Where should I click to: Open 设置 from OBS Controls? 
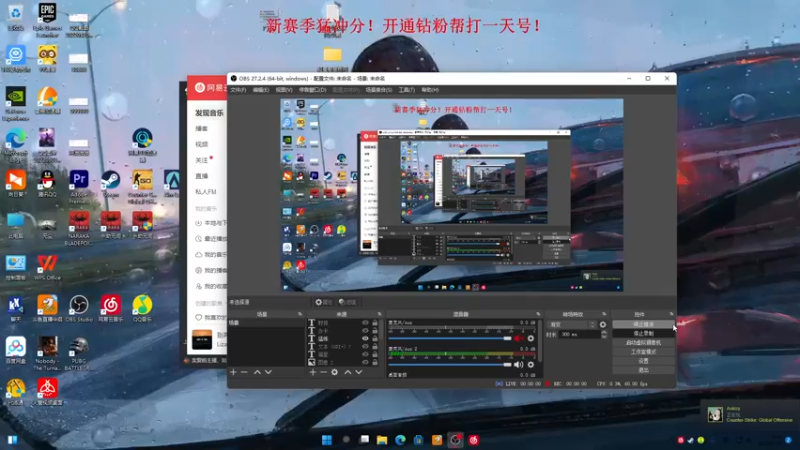[x=643, y=361]
